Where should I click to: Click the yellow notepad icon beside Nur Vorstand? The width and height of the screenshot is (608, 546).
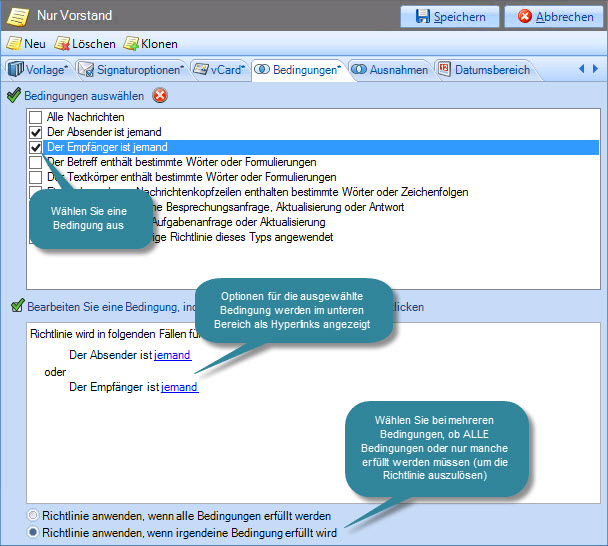pyautogui.click(x=17, y=16)
